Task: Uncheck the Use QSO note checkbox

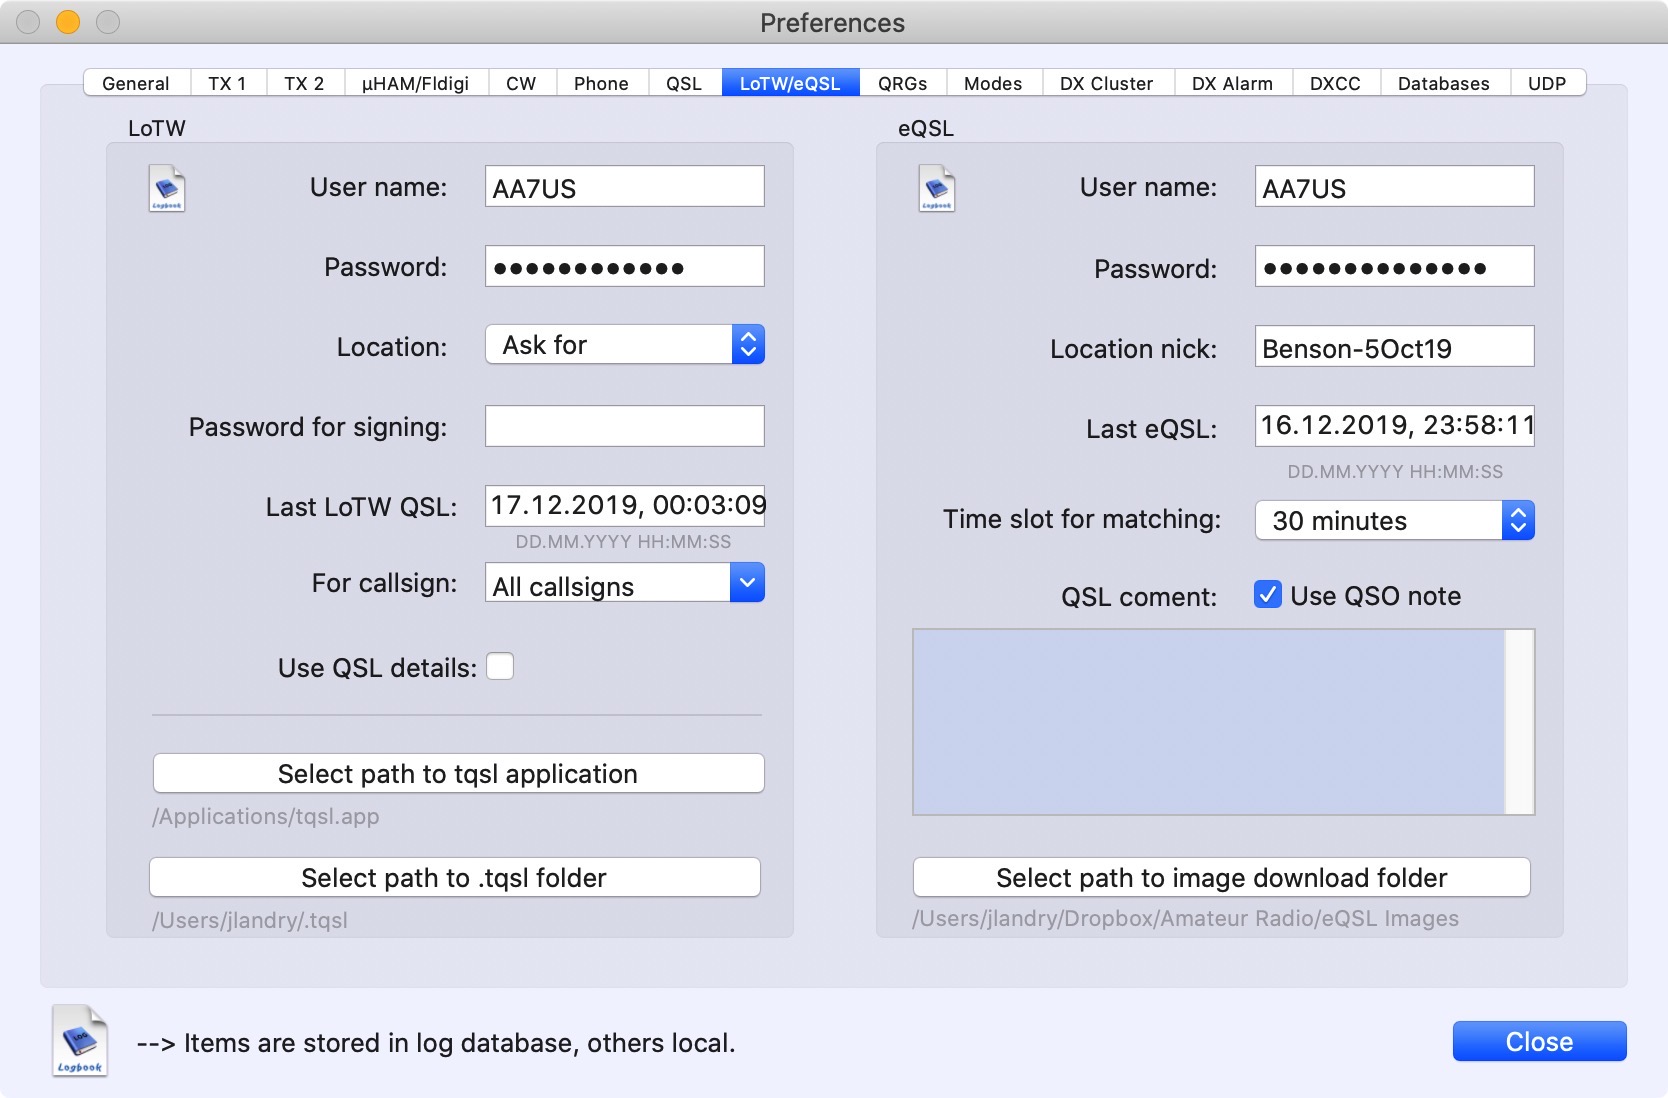Action: click(1268, 595)
